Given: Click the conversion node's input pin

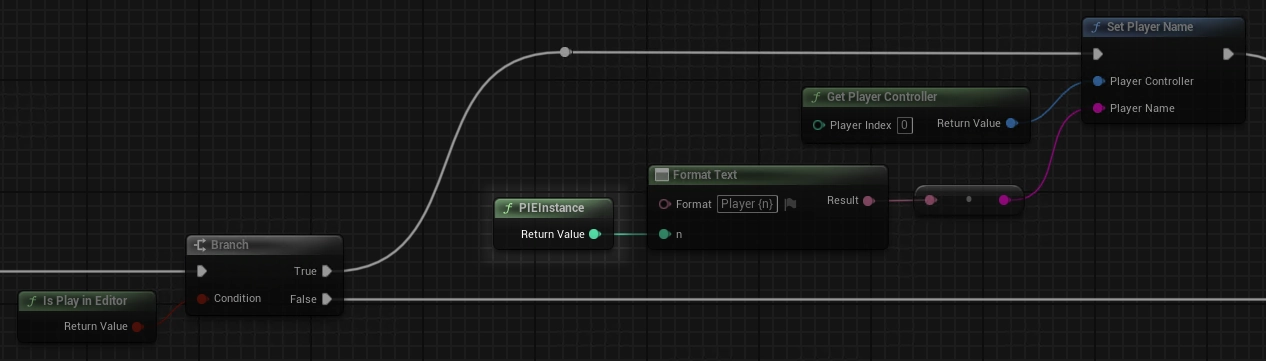Looking at the screenshot, I should coord(930,200).
